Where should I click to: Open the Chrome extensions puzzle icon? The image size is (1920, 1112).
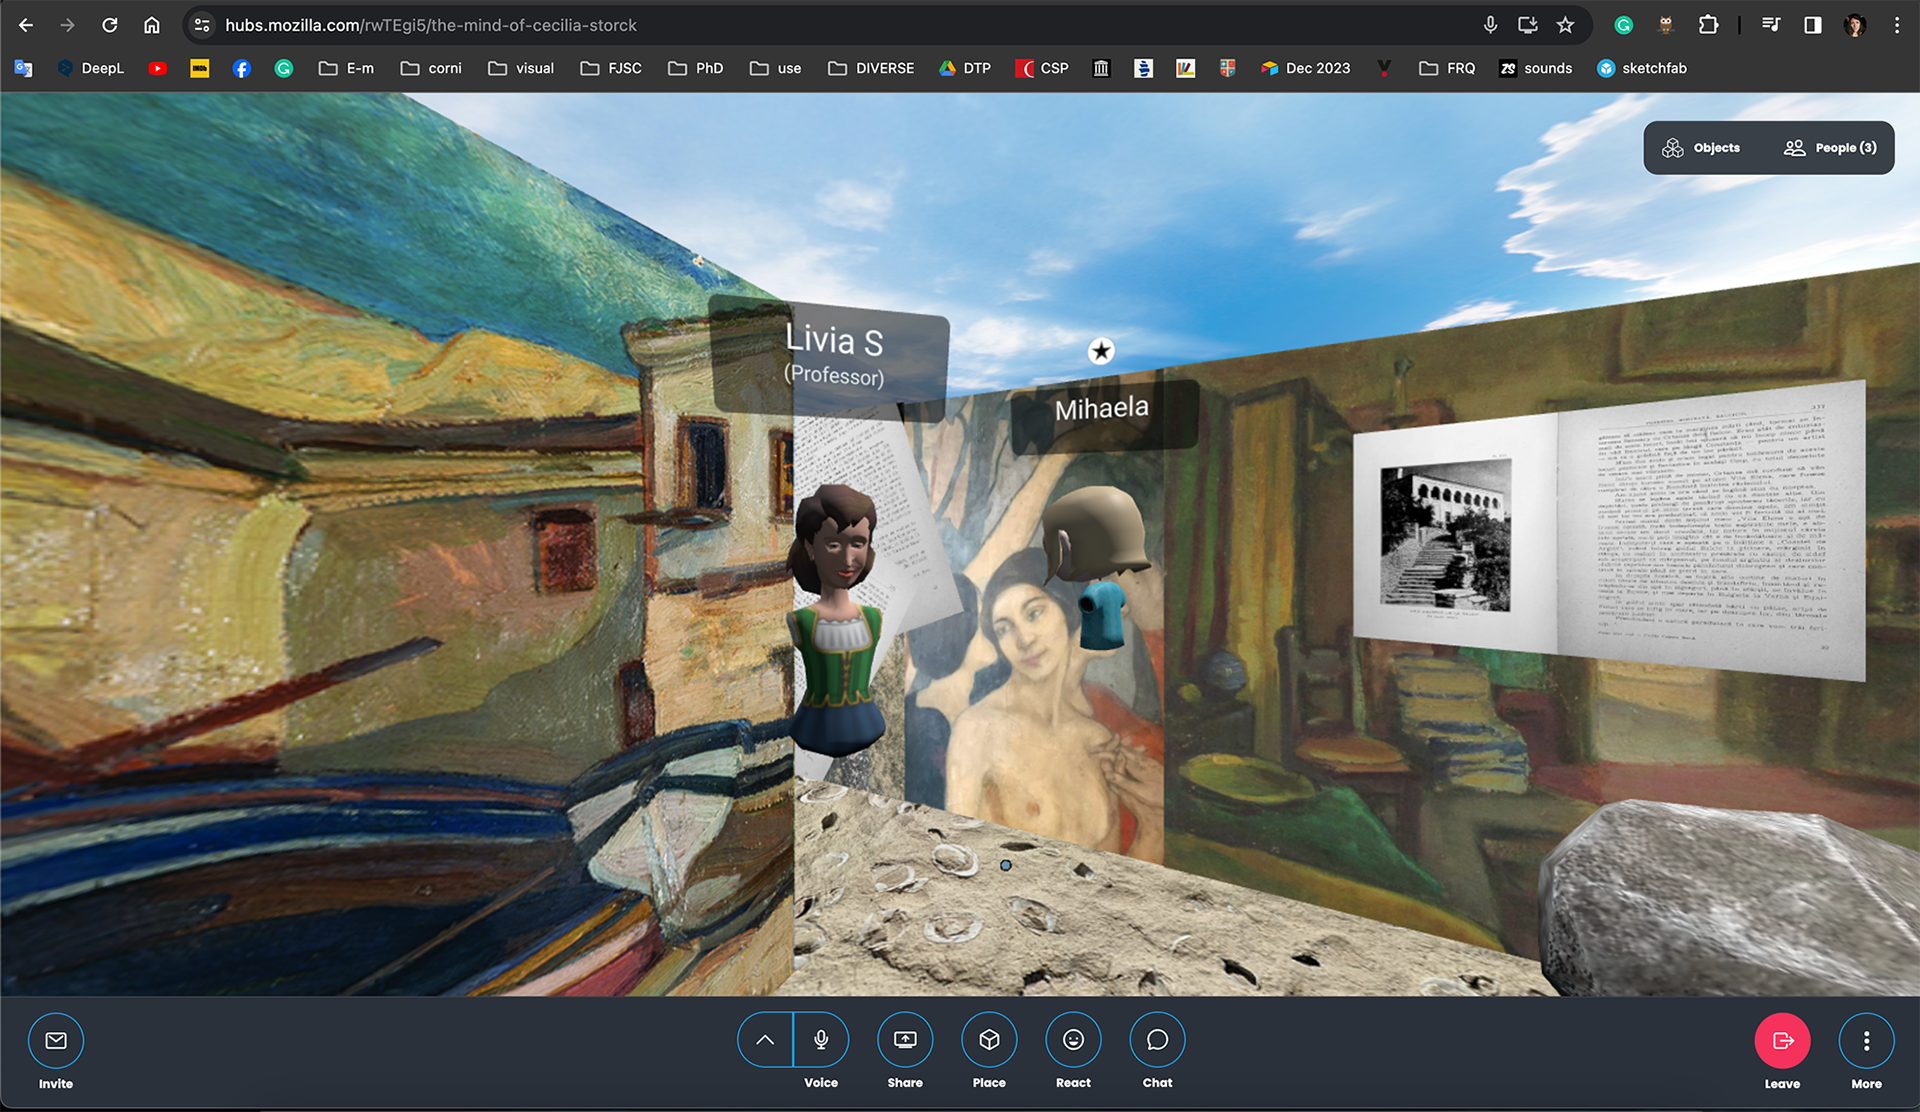click(x=1708, y=25)
